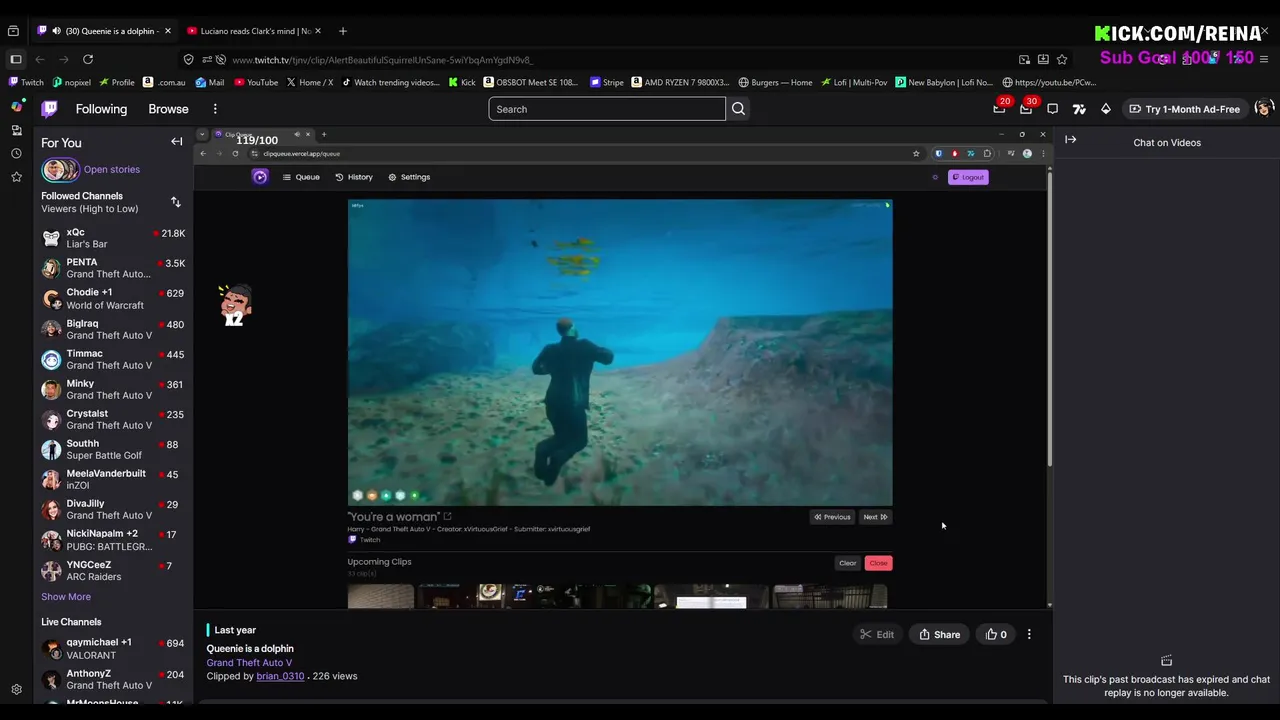Viewport: 1280px width, 720px height.
Task: Click the Twitch Search field
Action: click(607, 109)
